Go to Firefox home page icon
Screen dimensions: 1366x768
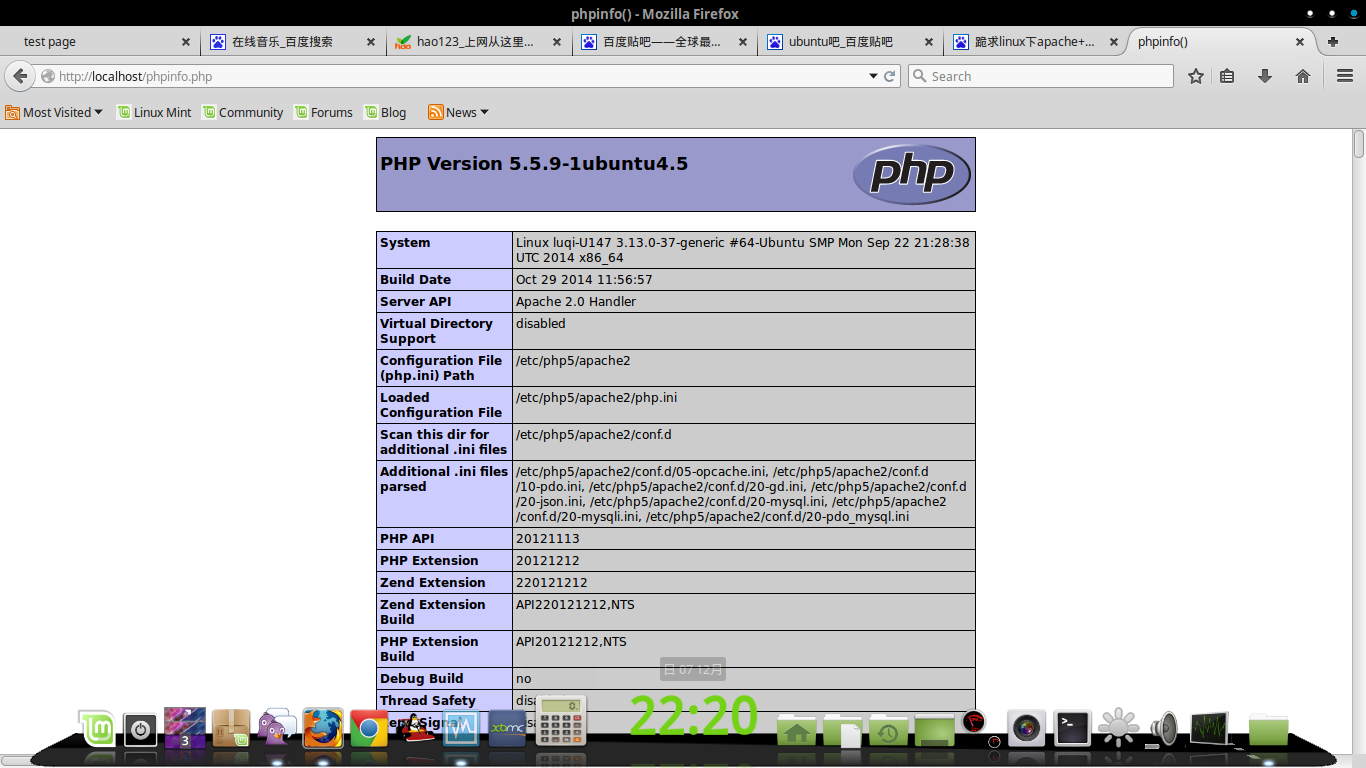point(1303,76)
